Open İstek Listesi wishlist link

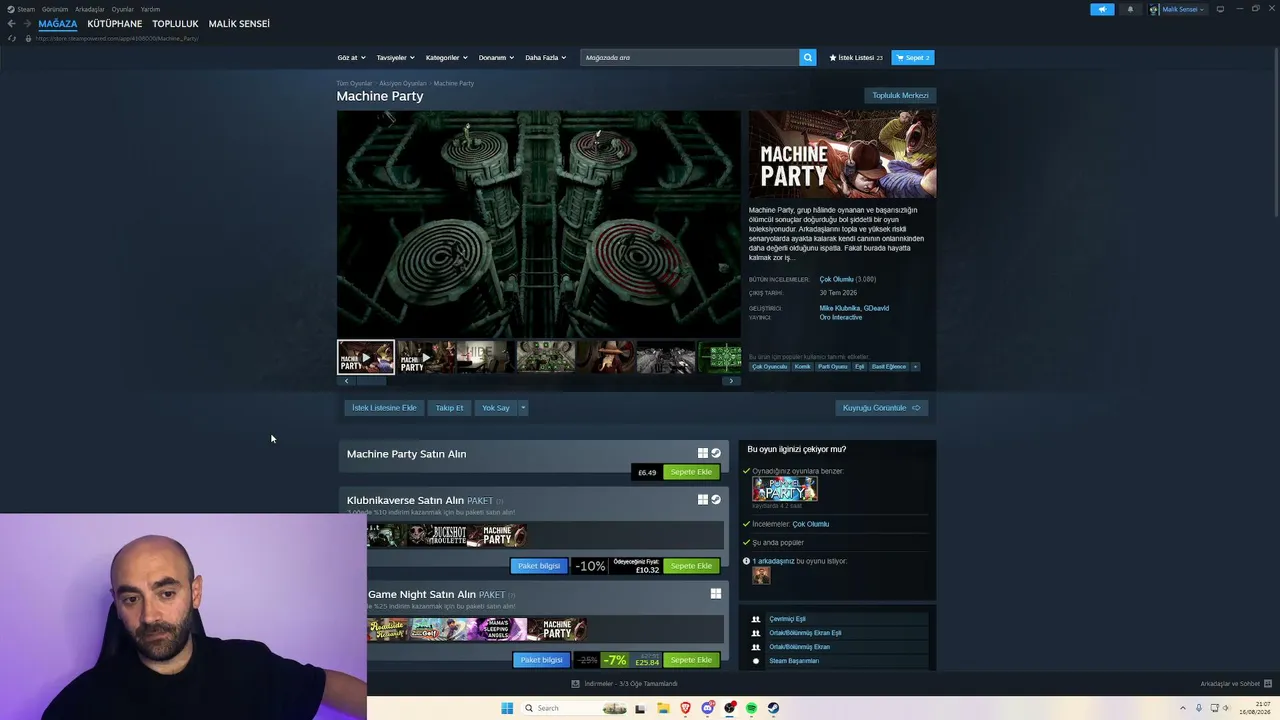point(856,58)
